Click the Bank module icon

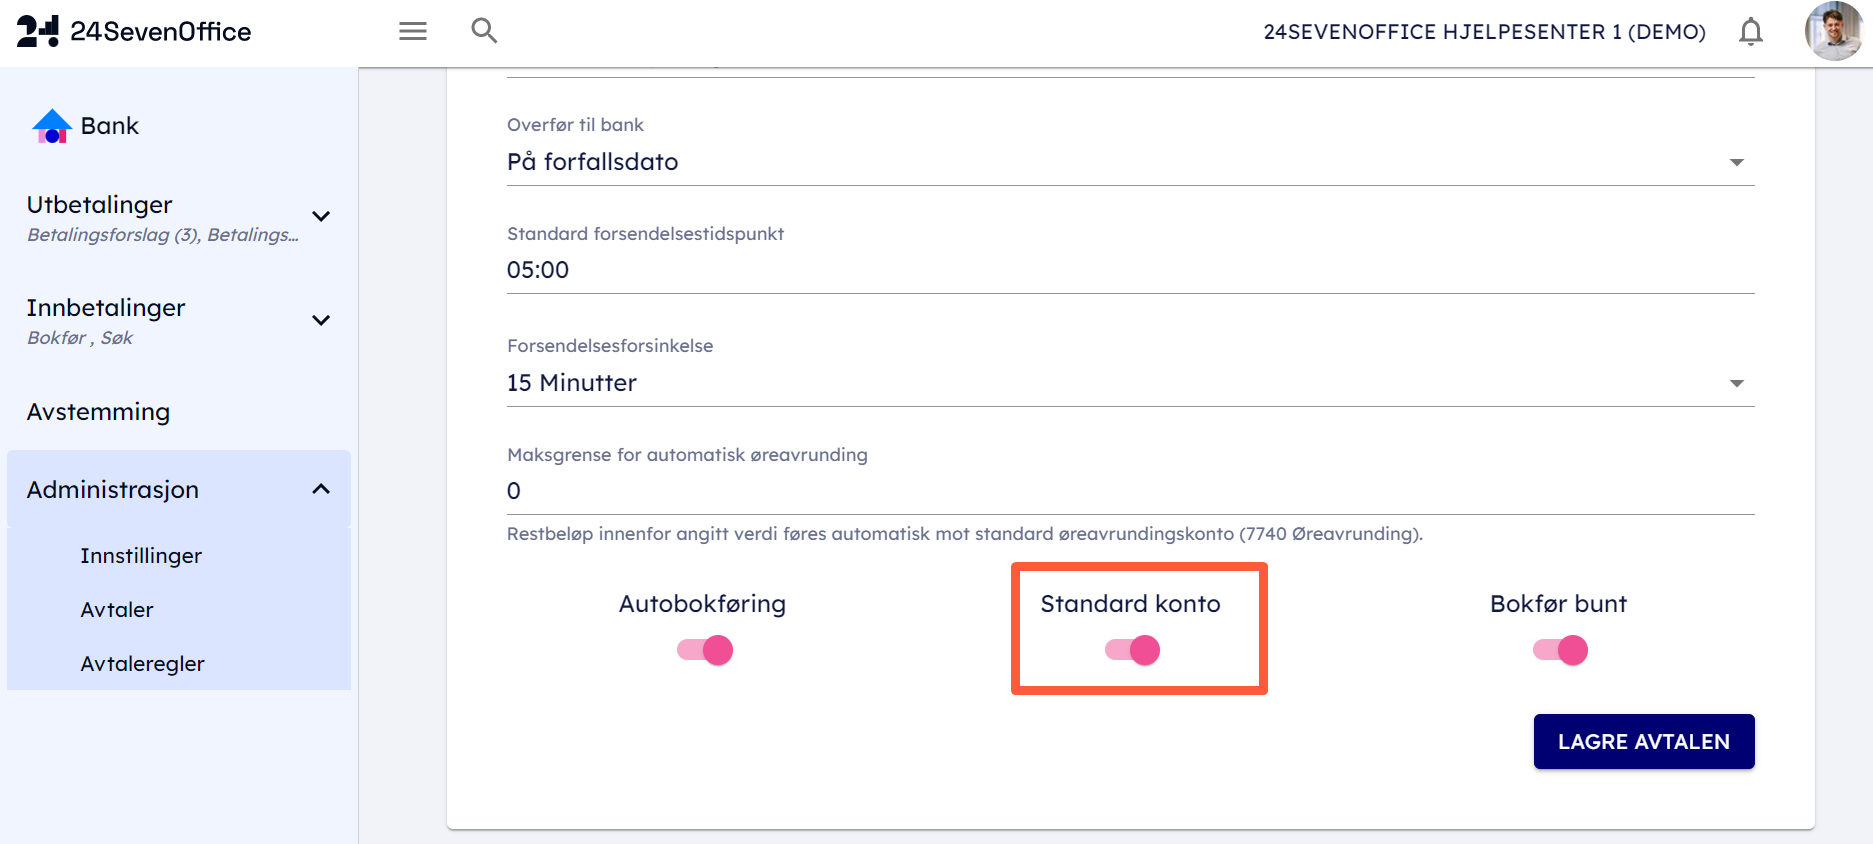coord(52,126)
